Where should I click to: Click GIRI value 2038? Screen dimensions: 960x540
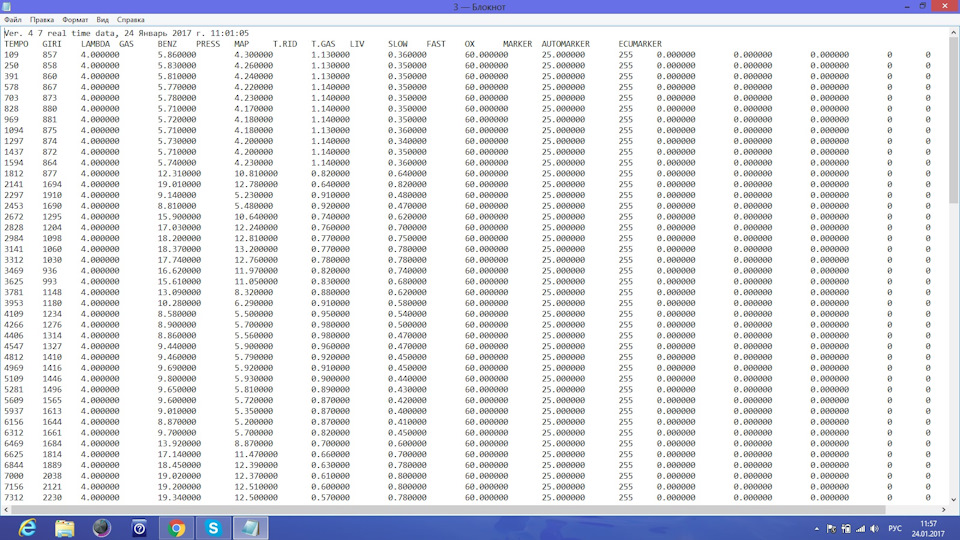coord(52,476)
